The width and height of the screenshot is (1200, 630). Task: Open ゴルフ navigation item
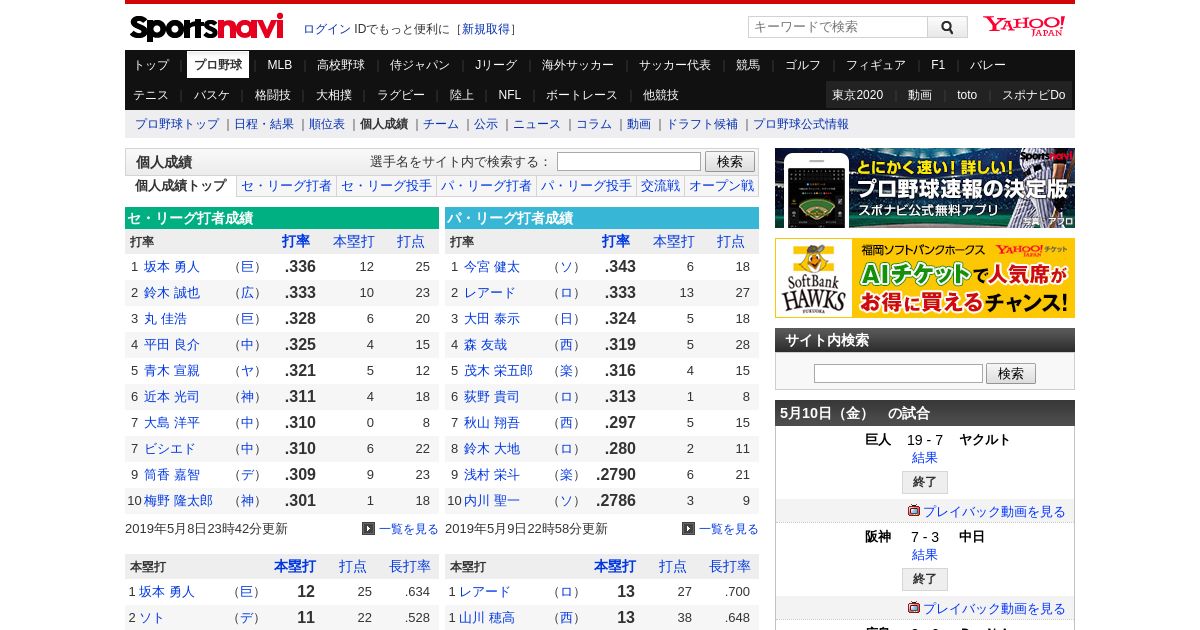[x=803, y=65]
